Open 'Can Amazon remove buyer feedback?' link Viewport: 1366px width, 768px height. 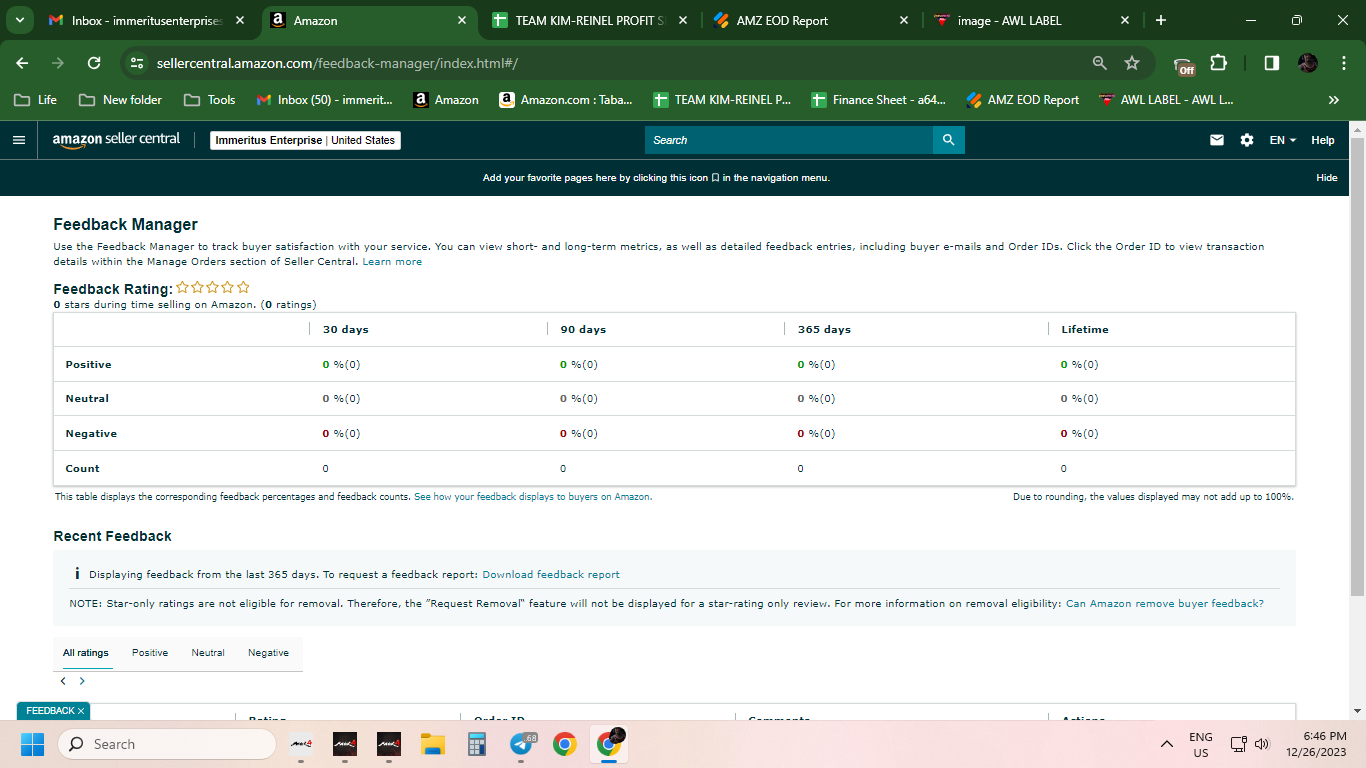pos(1165,604)
